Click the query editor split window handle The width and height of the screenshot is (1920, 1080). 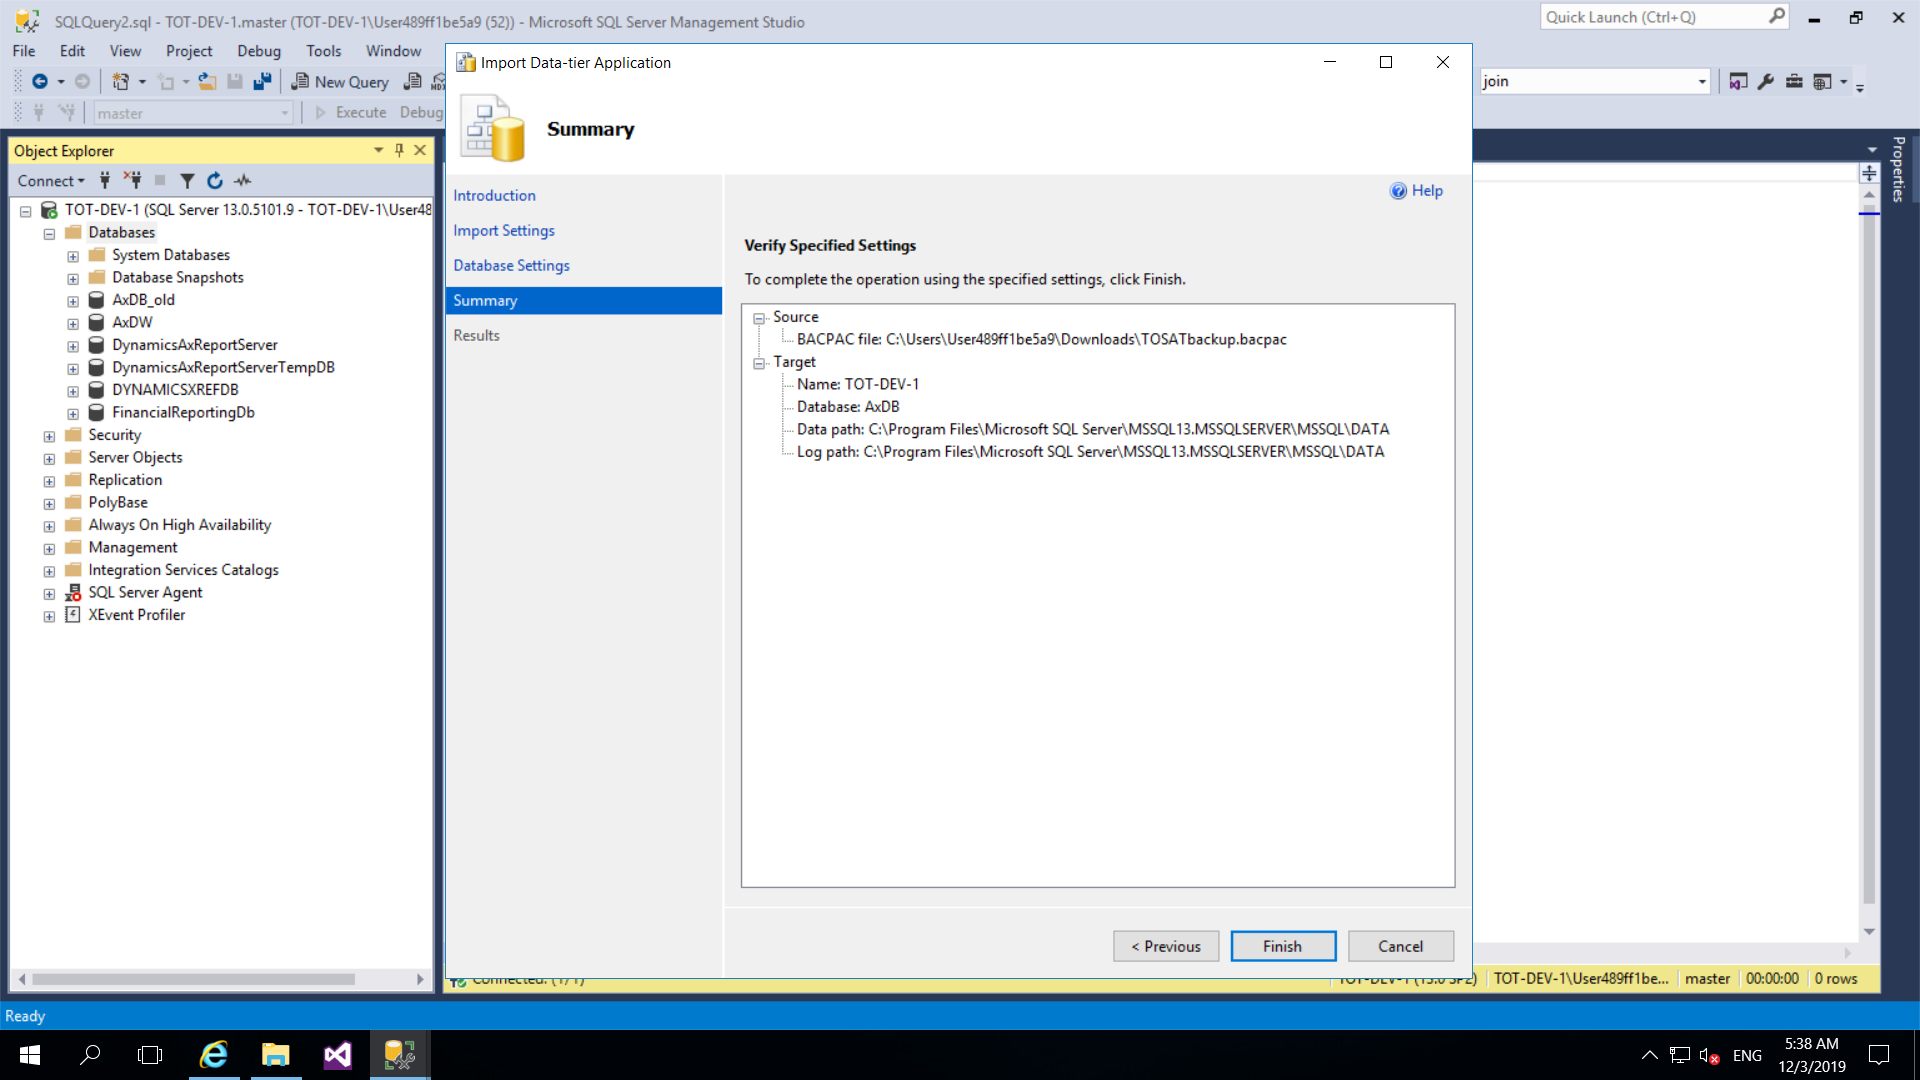(1869, 173)
